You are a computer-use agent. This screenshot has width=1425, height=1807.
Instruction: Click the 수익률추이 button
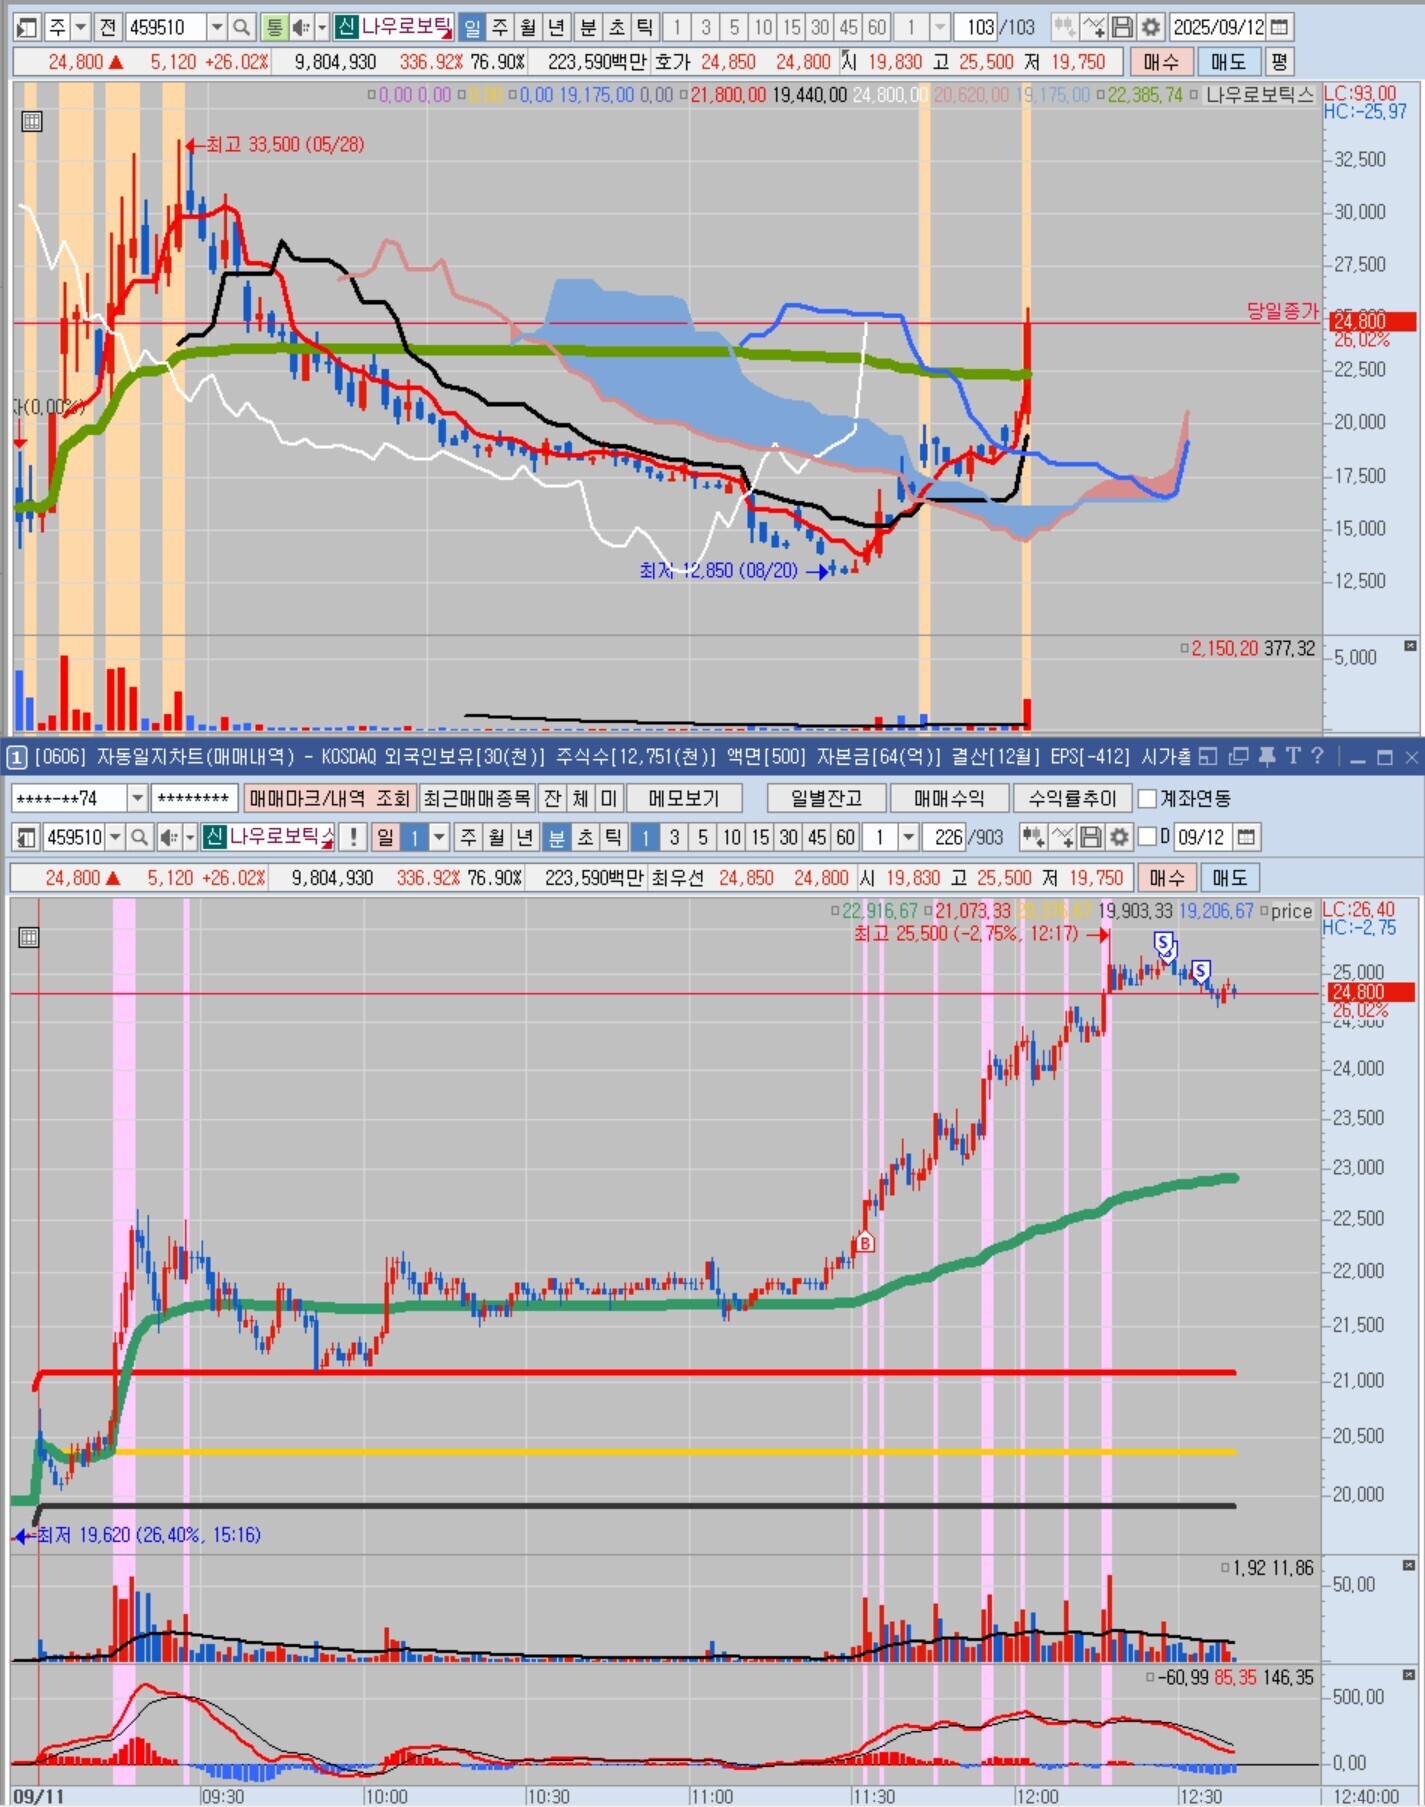[x=1072, y=799]
